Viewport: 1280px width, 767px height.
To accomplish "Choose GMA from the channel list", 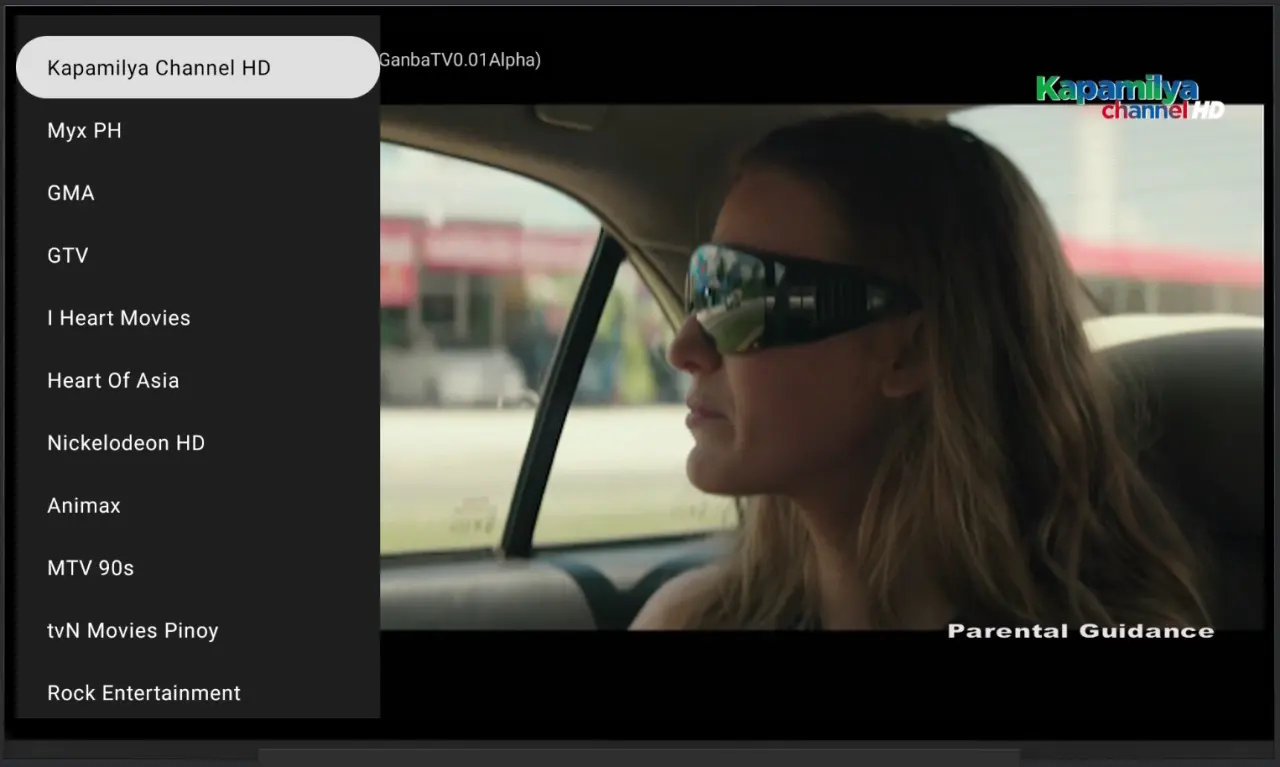I will point(198,193).
